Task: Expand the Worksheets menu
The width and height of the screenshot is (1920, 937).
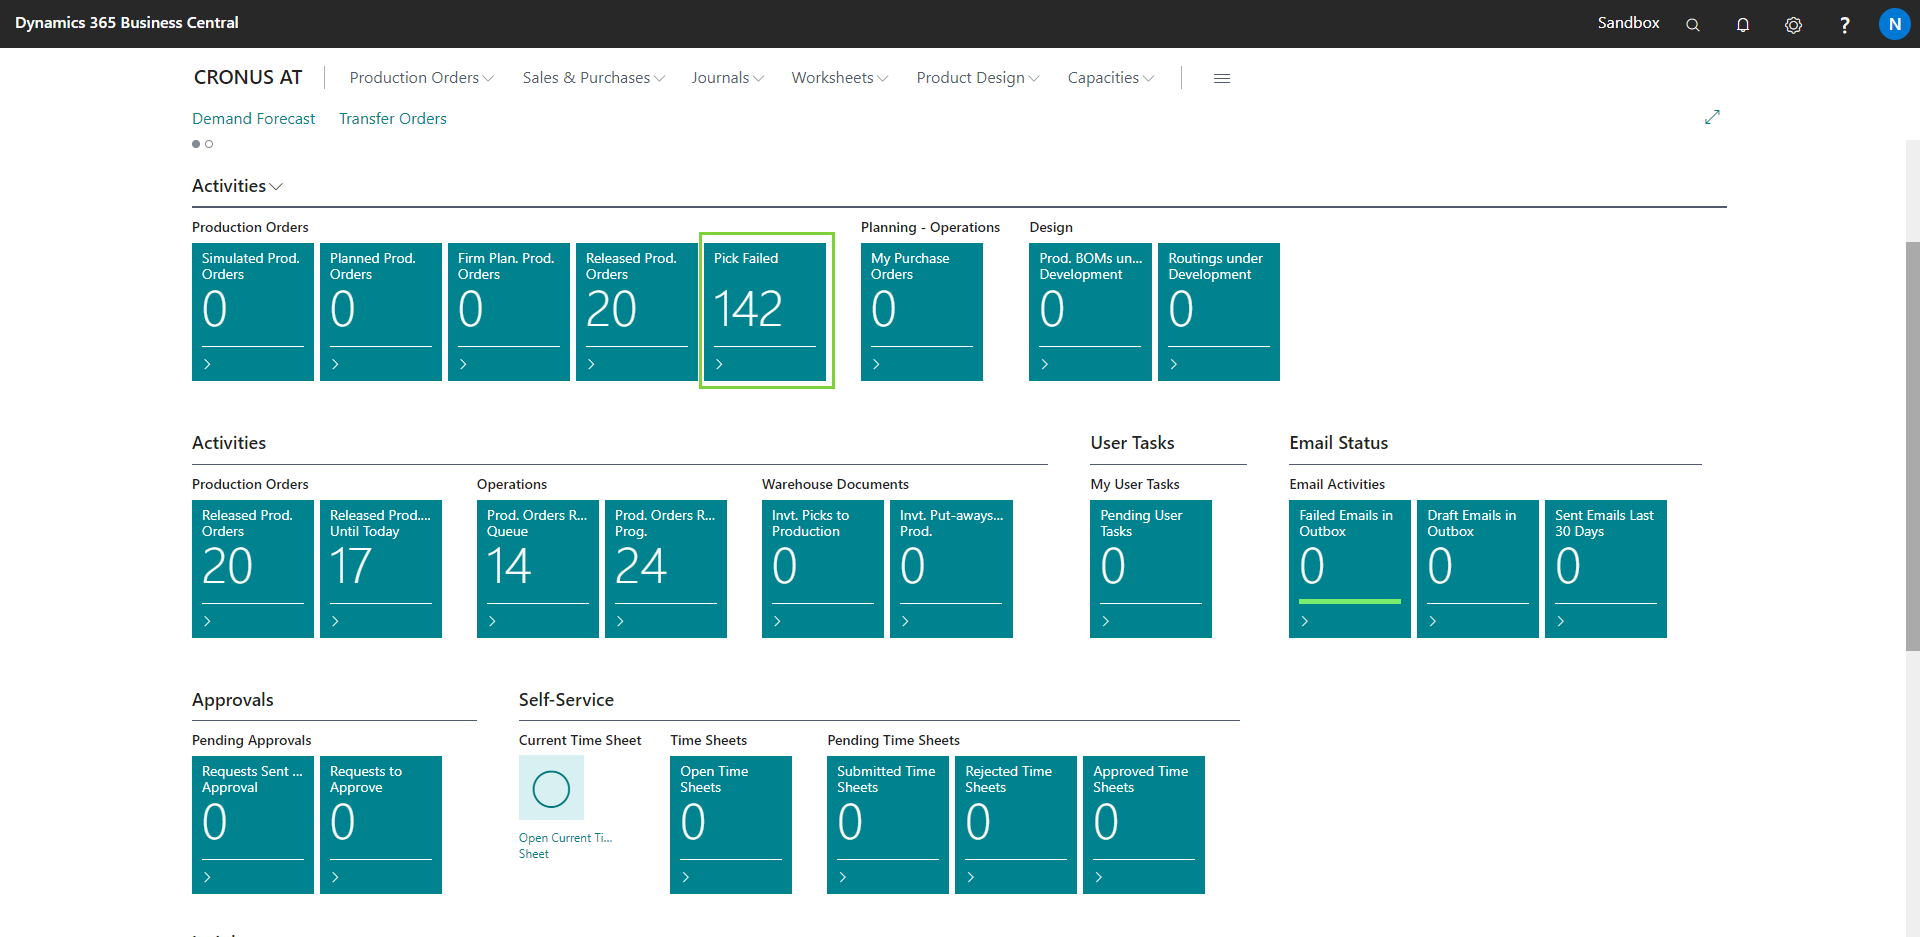Action: pyautogui.click(x=839, y=78)
